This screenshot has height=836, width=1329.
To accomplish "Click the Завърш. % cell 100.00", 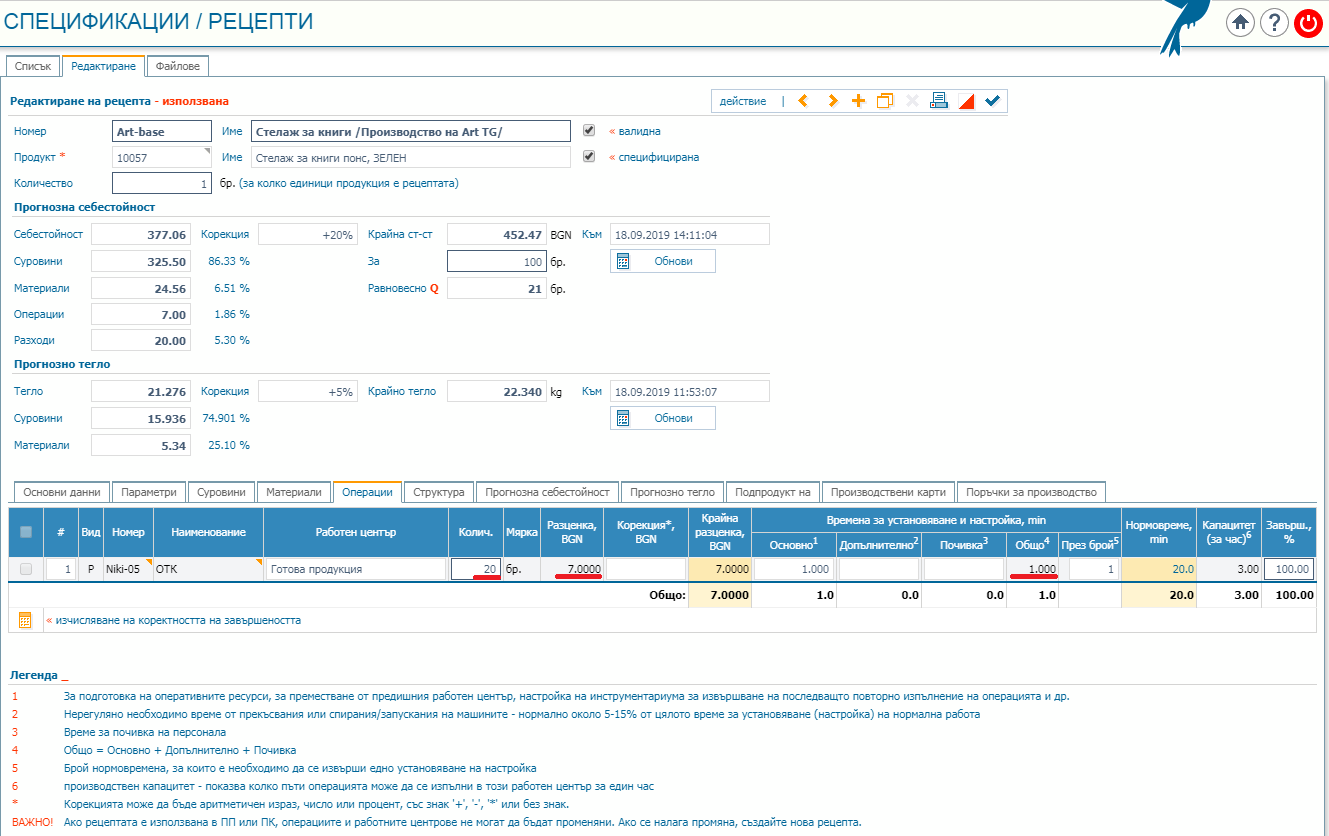I will [1289, 569].
